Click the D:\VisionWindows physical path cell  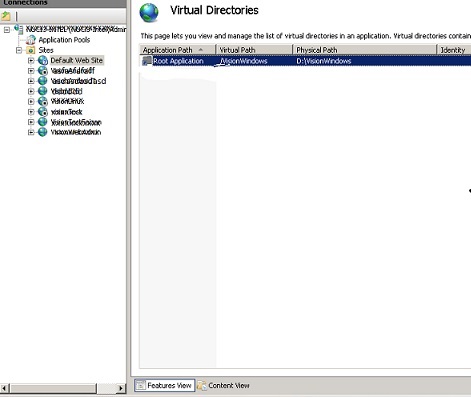[x=324, y=61]
